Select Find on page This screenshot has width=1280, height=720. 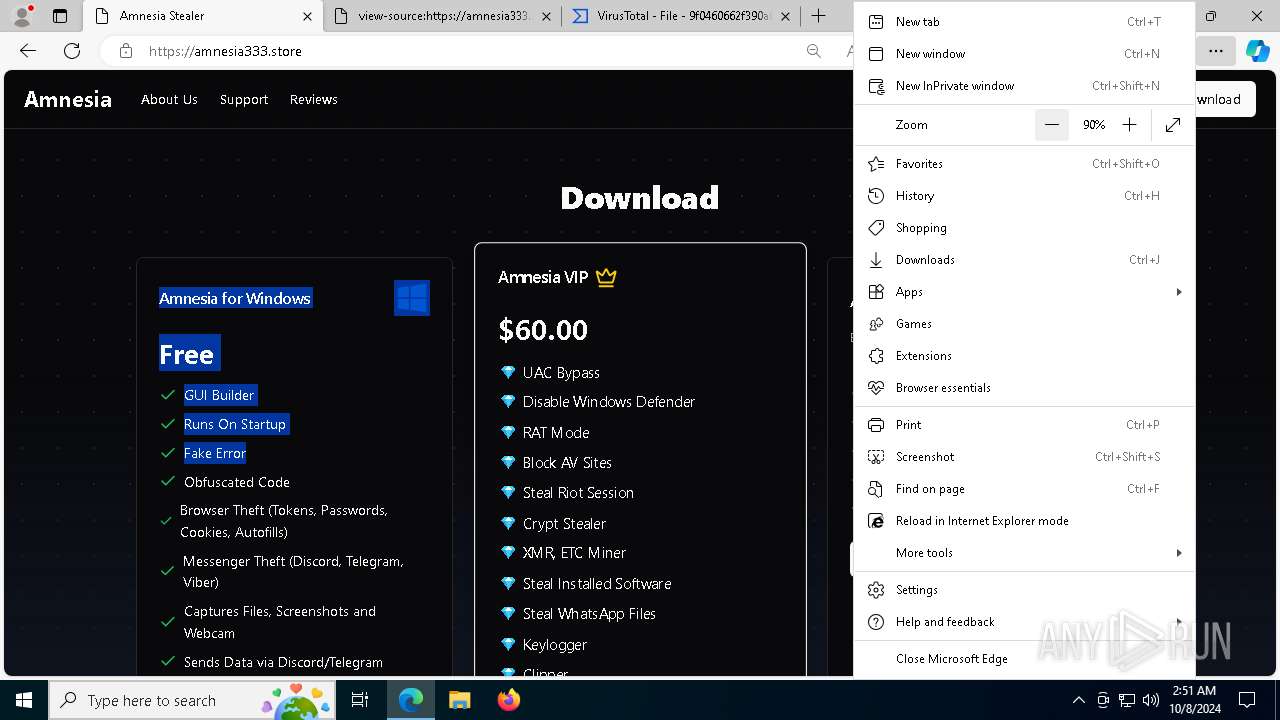[1024, 489]
